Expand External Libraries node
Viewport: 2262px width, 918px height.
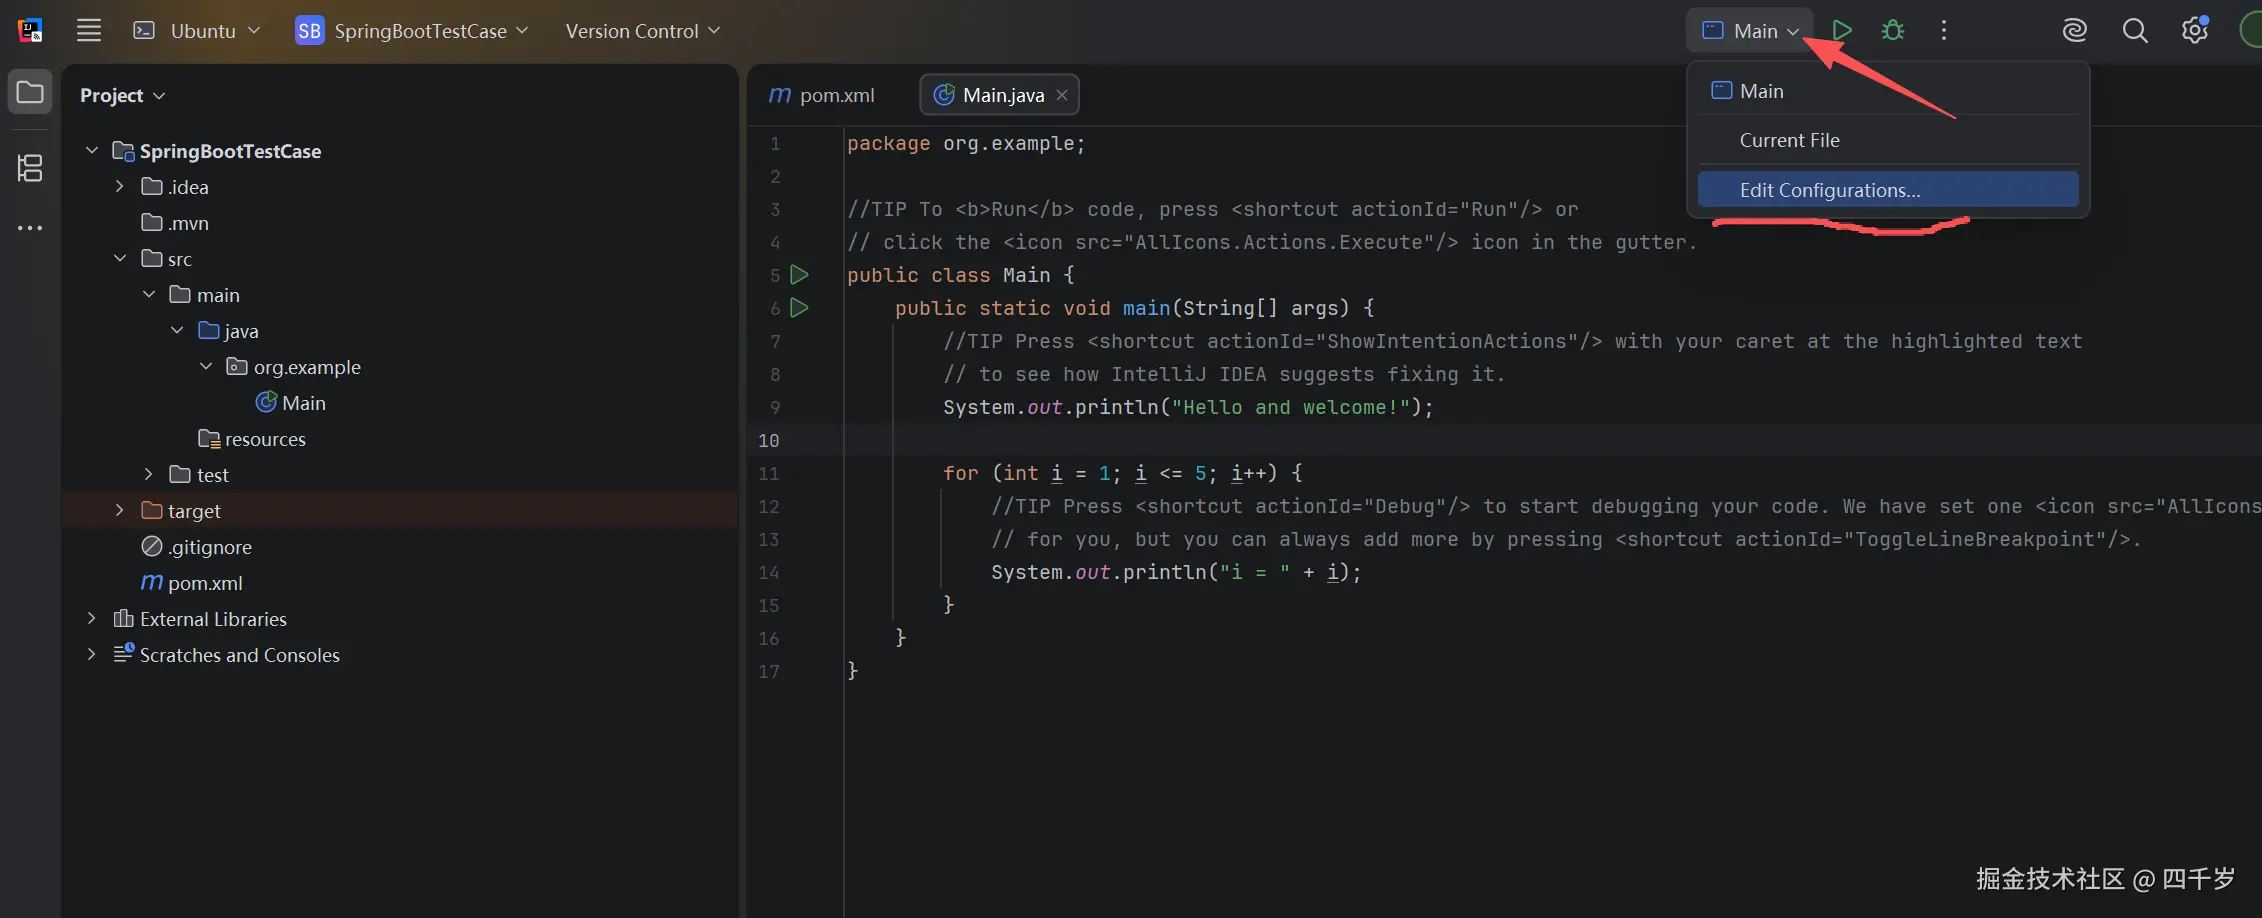(x=92, y=619)
